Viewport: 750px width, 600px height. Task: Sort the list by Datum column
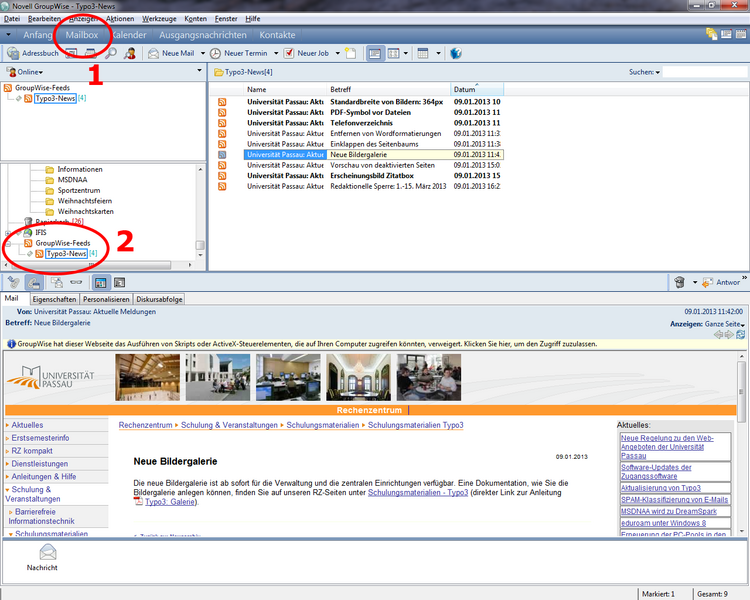pos(476,89)
